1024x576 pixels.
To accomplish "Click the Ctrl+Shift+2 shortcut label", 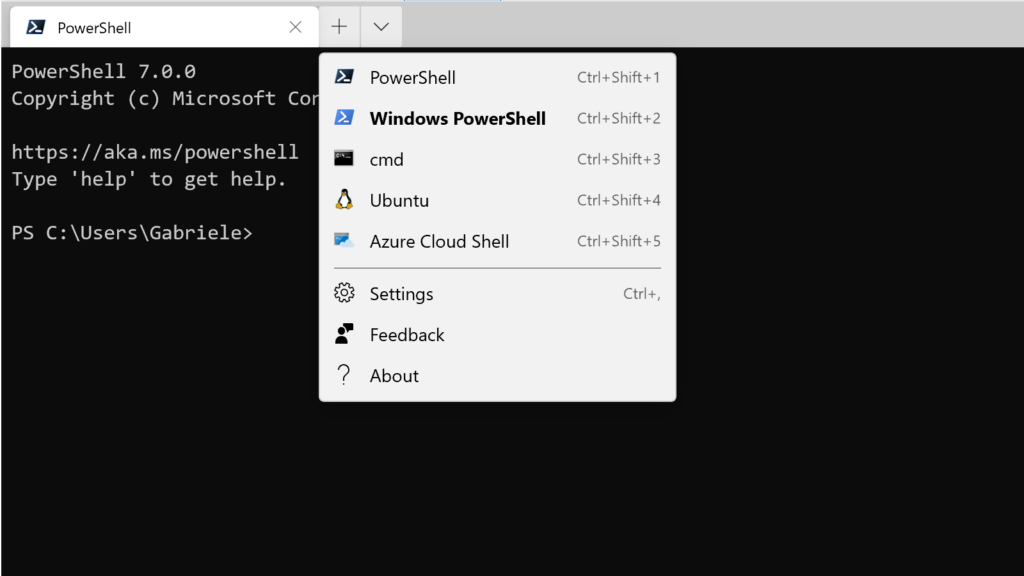I will [618, 118].
